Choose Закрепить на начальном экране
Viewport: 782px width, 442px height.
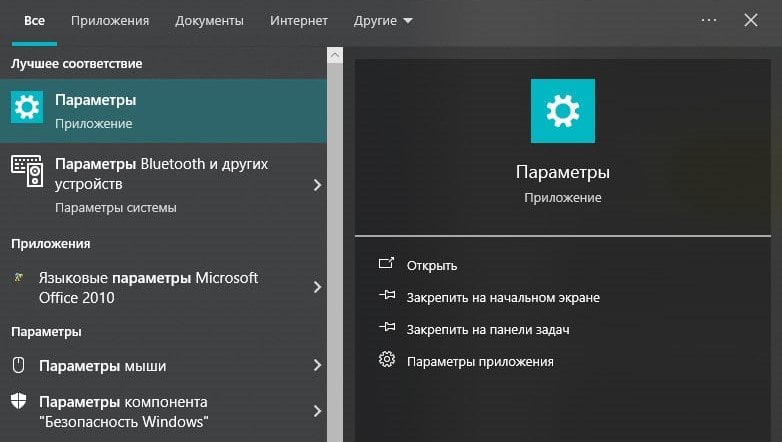(x=503, y=297)
